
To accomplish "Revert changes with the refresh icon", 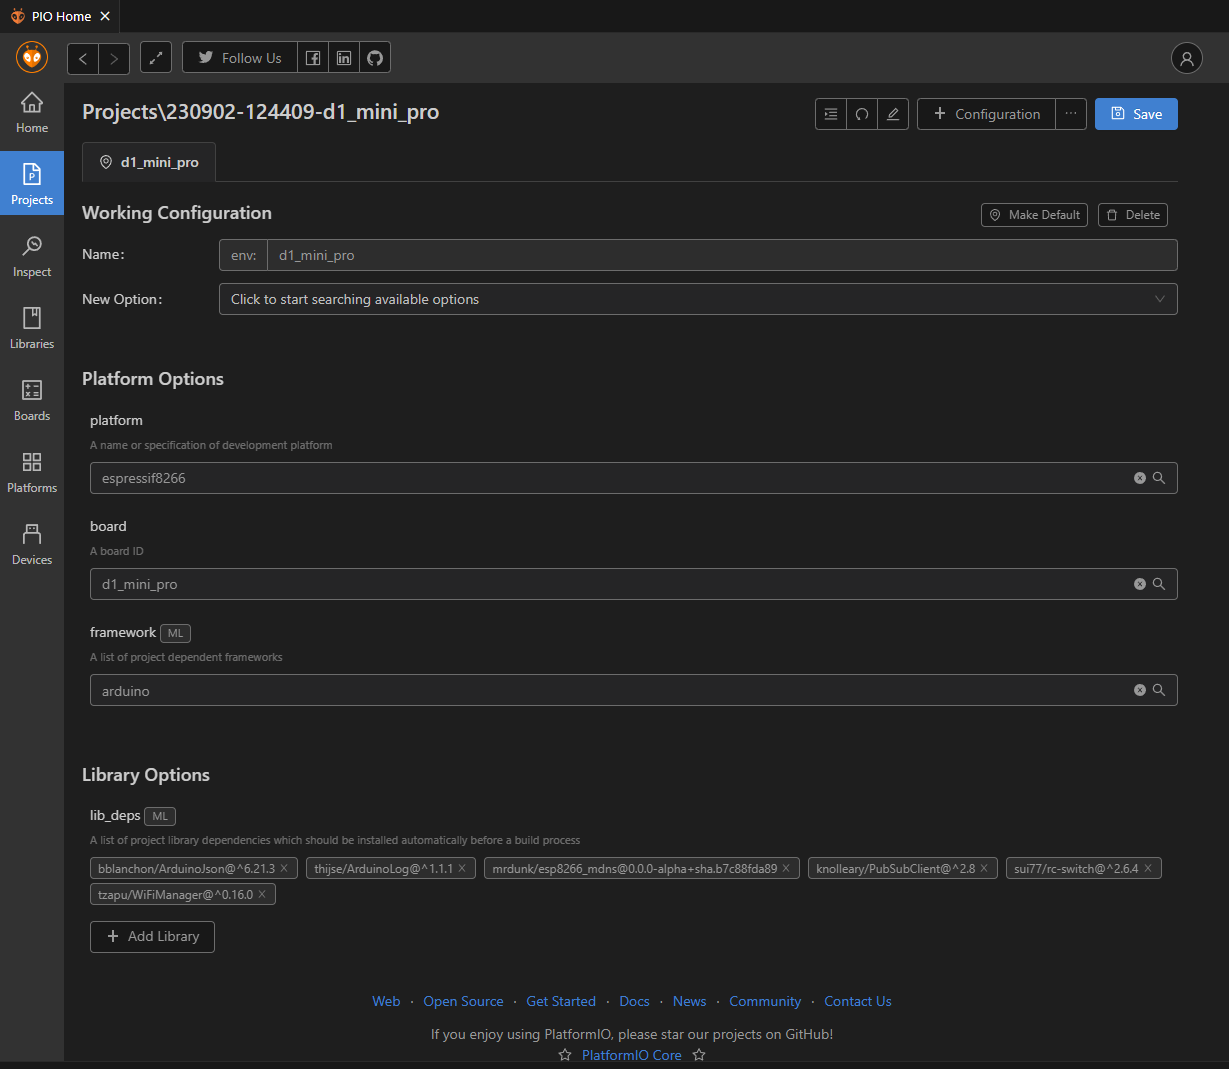I will [x=861, y=114].
